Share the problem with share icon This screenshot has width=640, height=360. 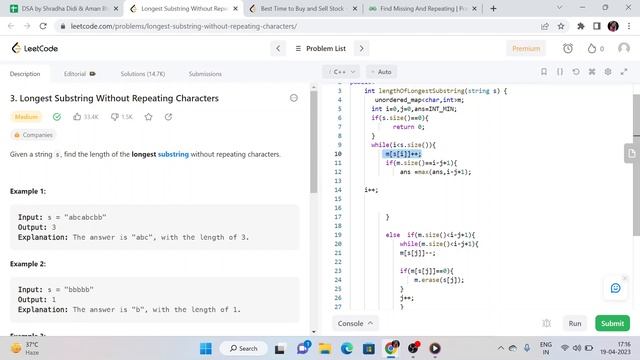[168, 117]
